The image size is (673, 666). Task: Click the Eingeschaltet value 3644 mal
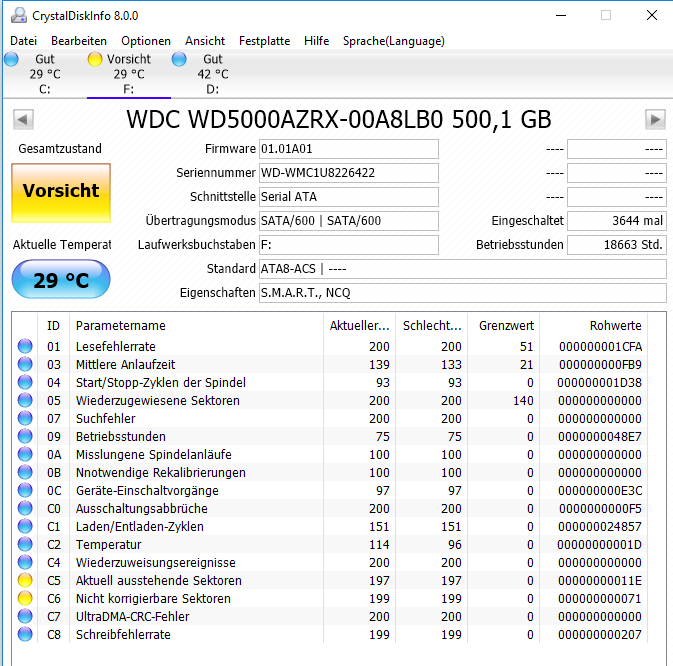click(x=617, y=221)
